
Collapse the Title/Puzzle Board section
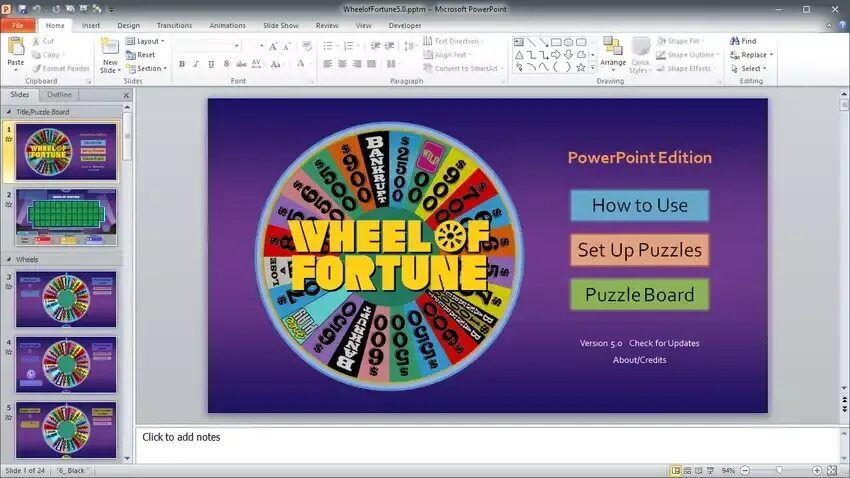point(9,112)
